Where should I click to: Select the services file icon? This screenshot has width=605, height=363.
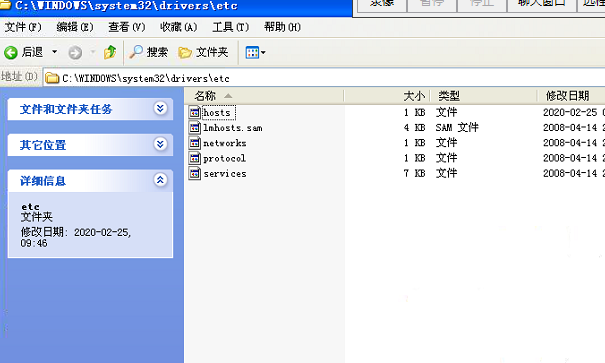coord(195,174)
